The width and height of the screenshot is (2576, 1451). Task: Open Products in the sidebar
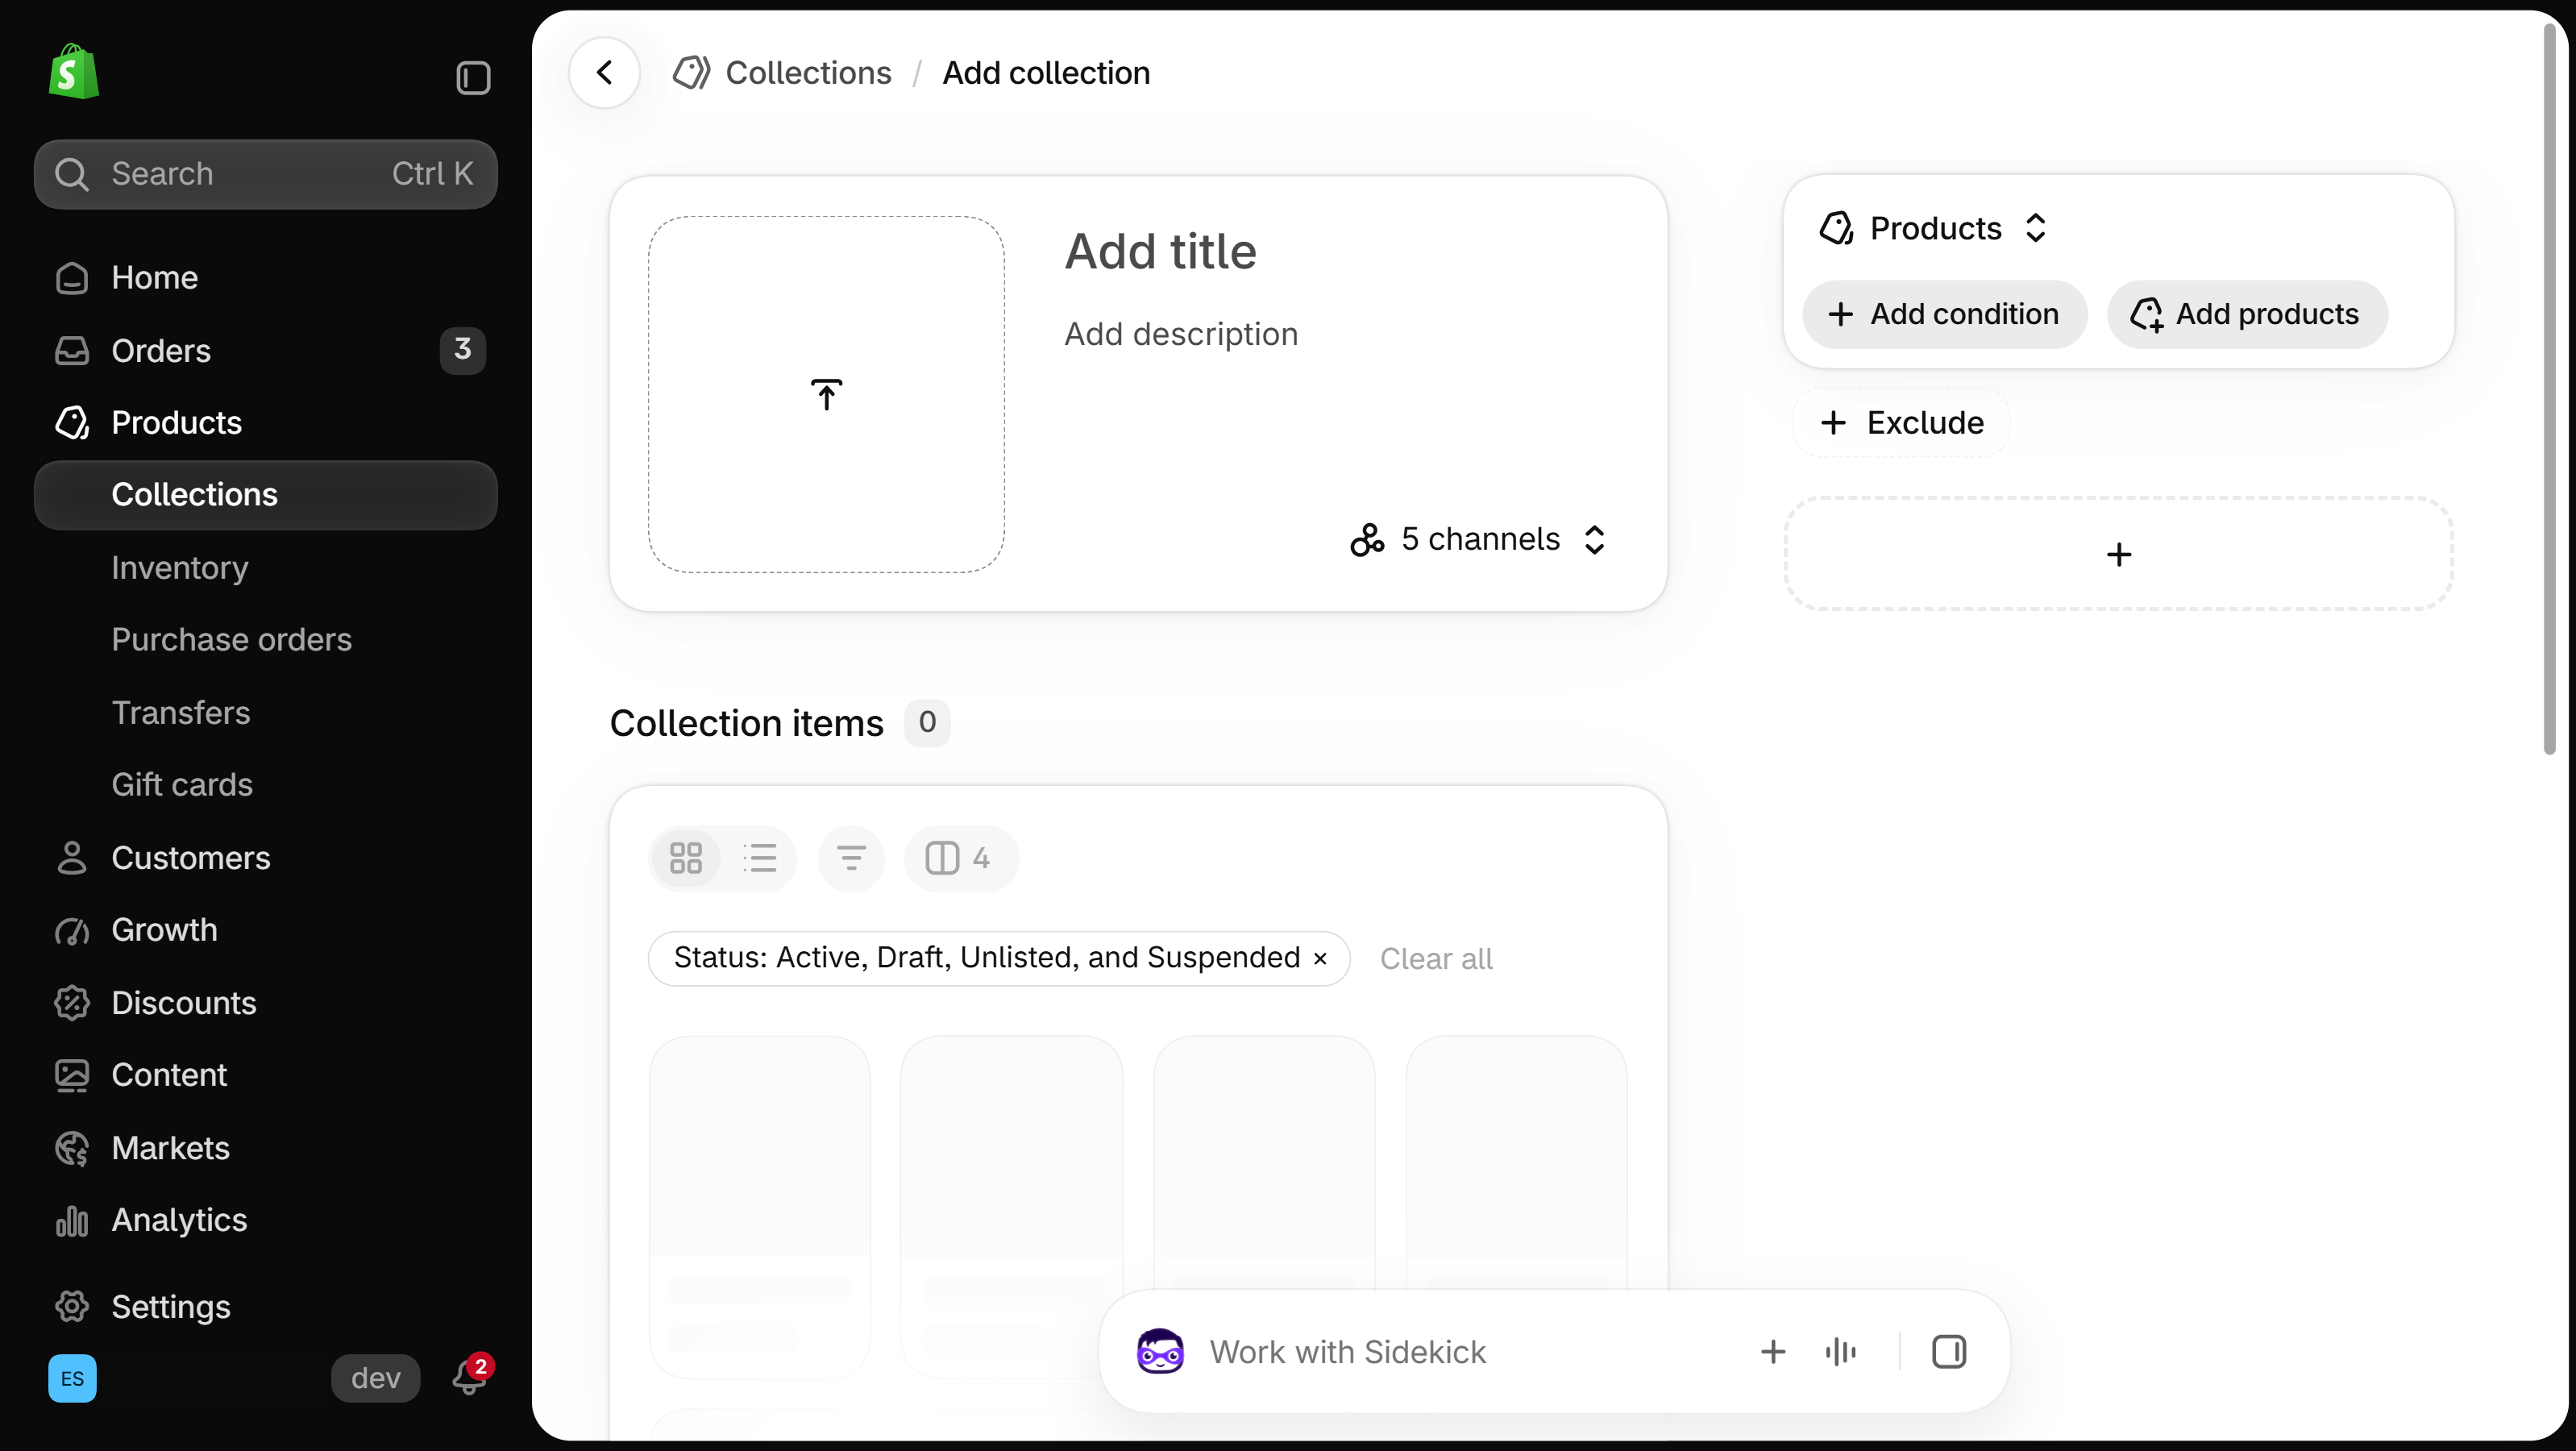click(x=265, y=422)
